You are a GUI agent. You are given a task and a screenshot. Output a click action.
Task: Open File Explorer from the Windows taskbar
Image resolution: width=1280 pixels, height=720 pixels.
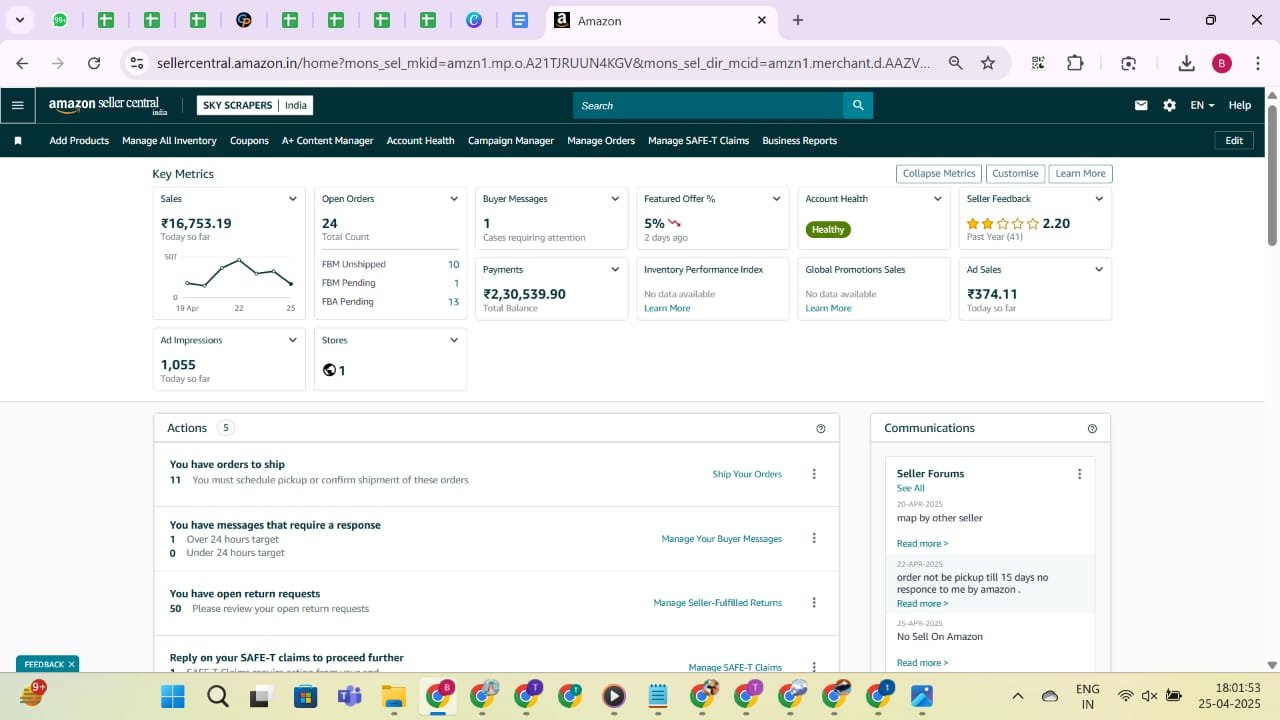tap(393, 696)
